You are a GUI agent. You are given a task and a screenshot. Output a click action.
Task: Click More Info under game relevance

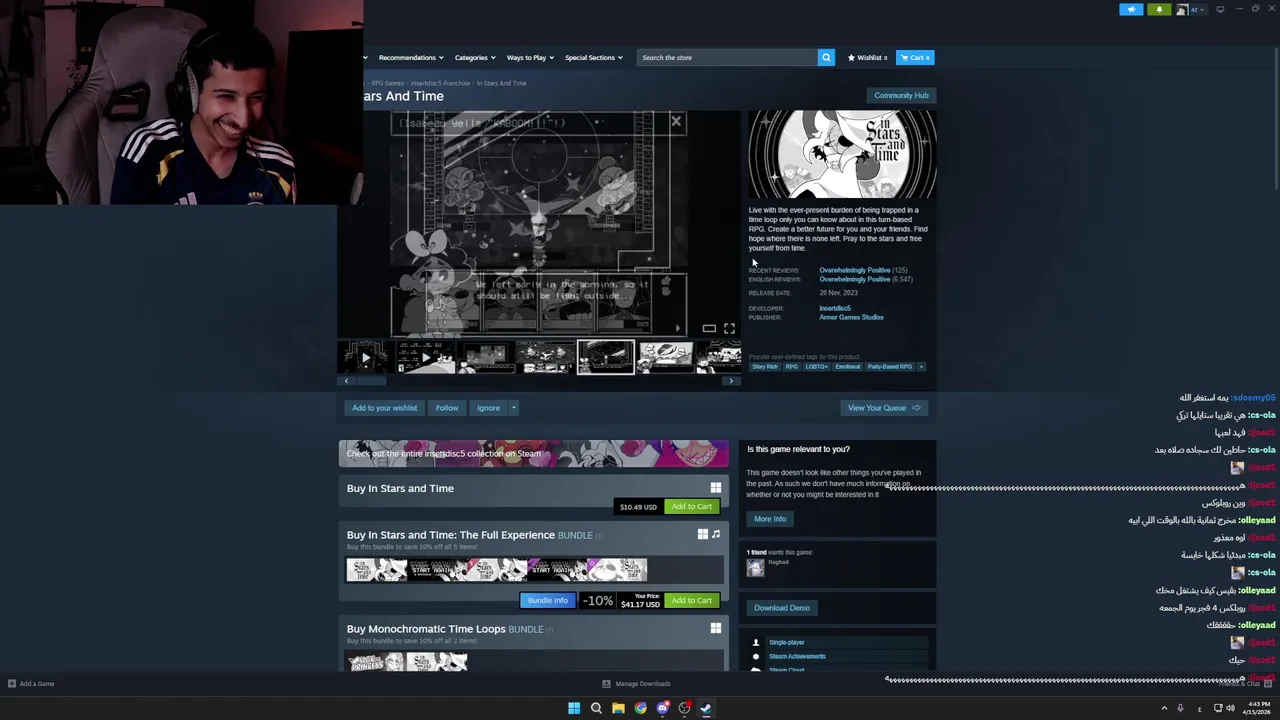(770, 519)
